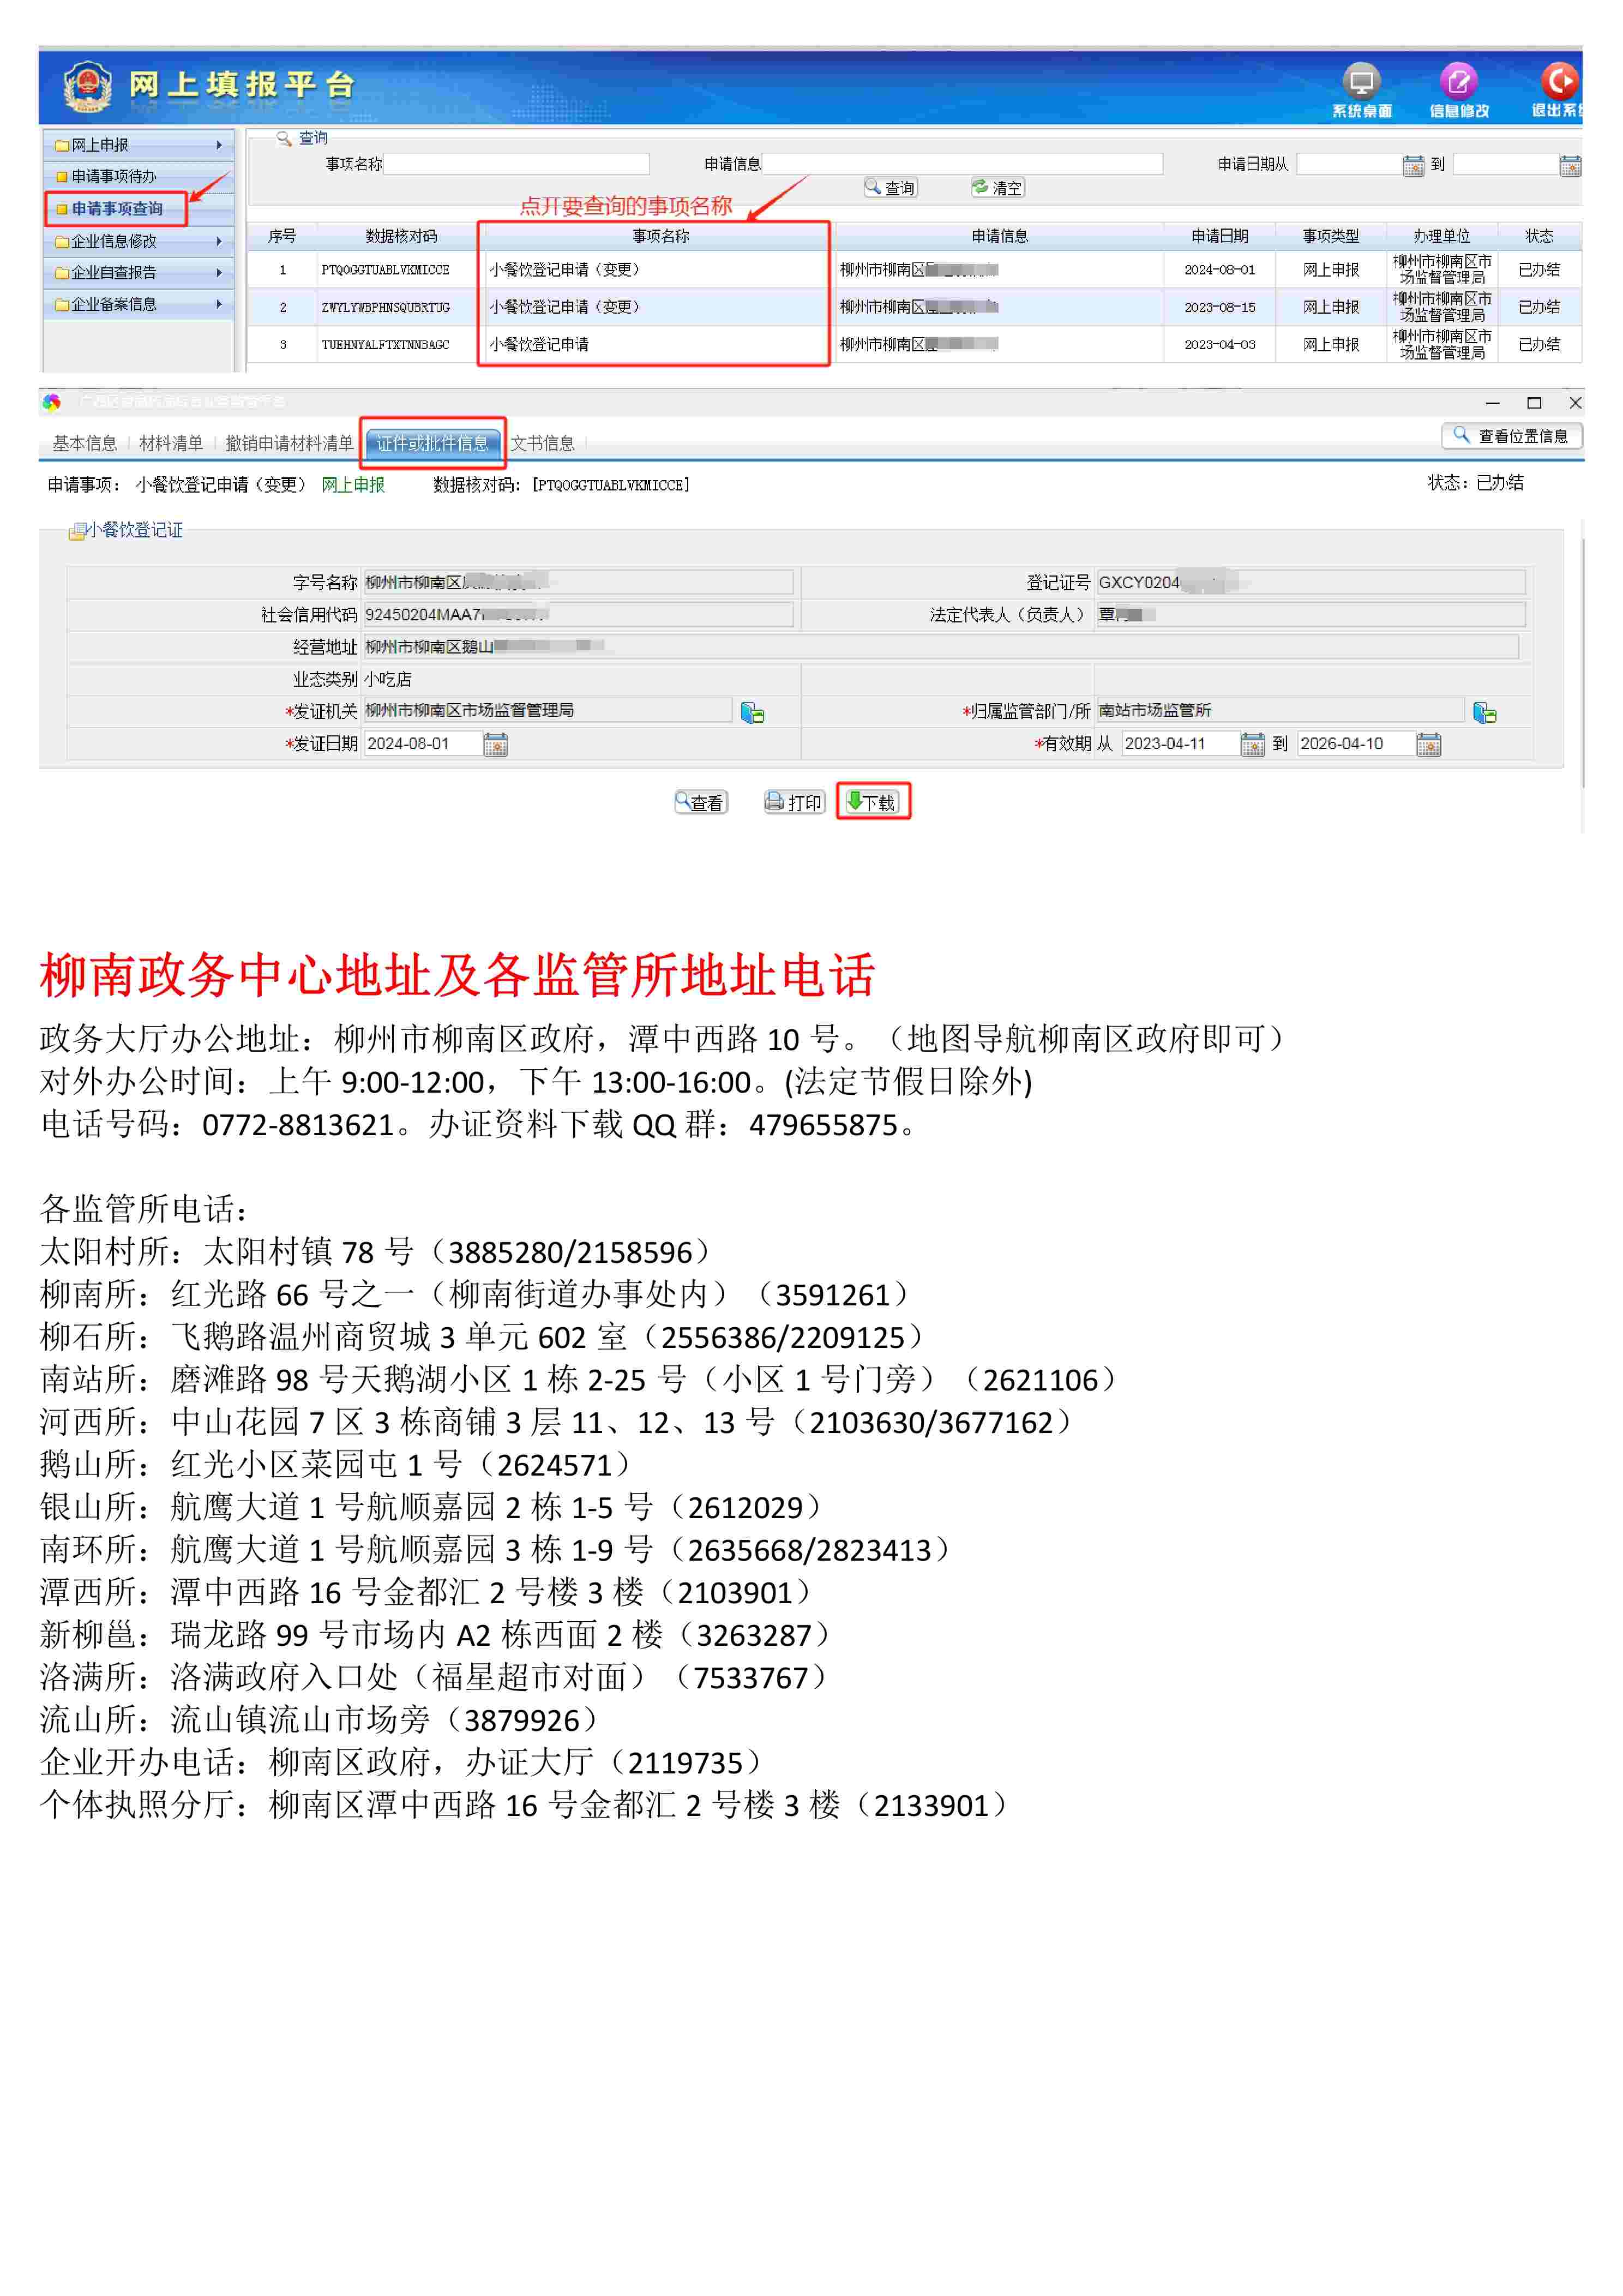Click the 状态 column header
Screen dimensions: 1623x2296
tap(1539, 236)
